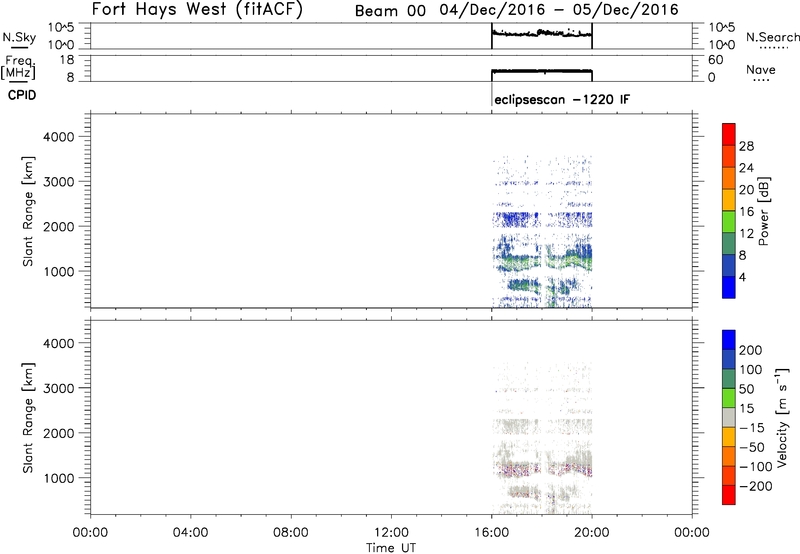This screenshot has width=800, height=554.
Task: Click the 'N.Sky' legend label
Action: click(19, 37)
